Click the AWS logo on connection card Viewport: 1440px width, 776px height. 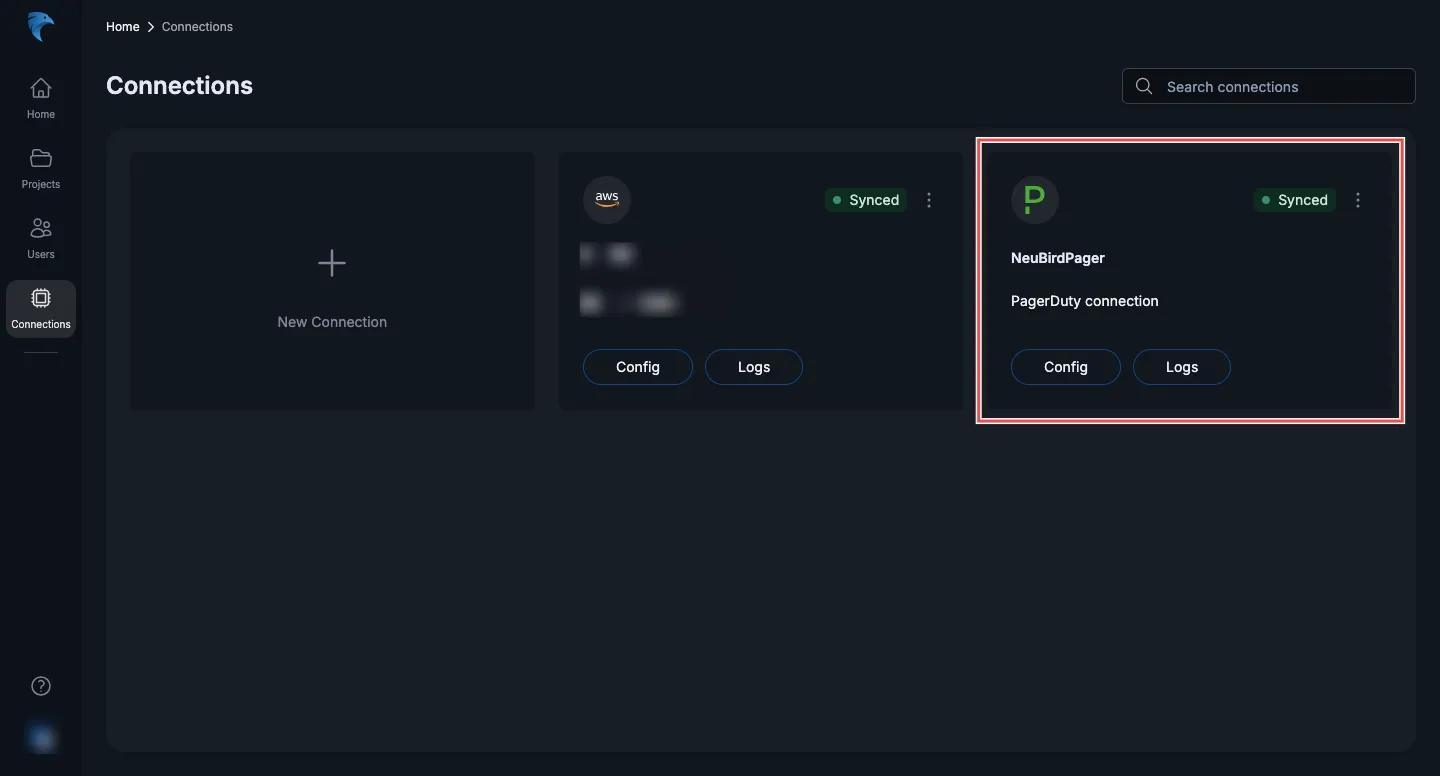coord(607,199)
